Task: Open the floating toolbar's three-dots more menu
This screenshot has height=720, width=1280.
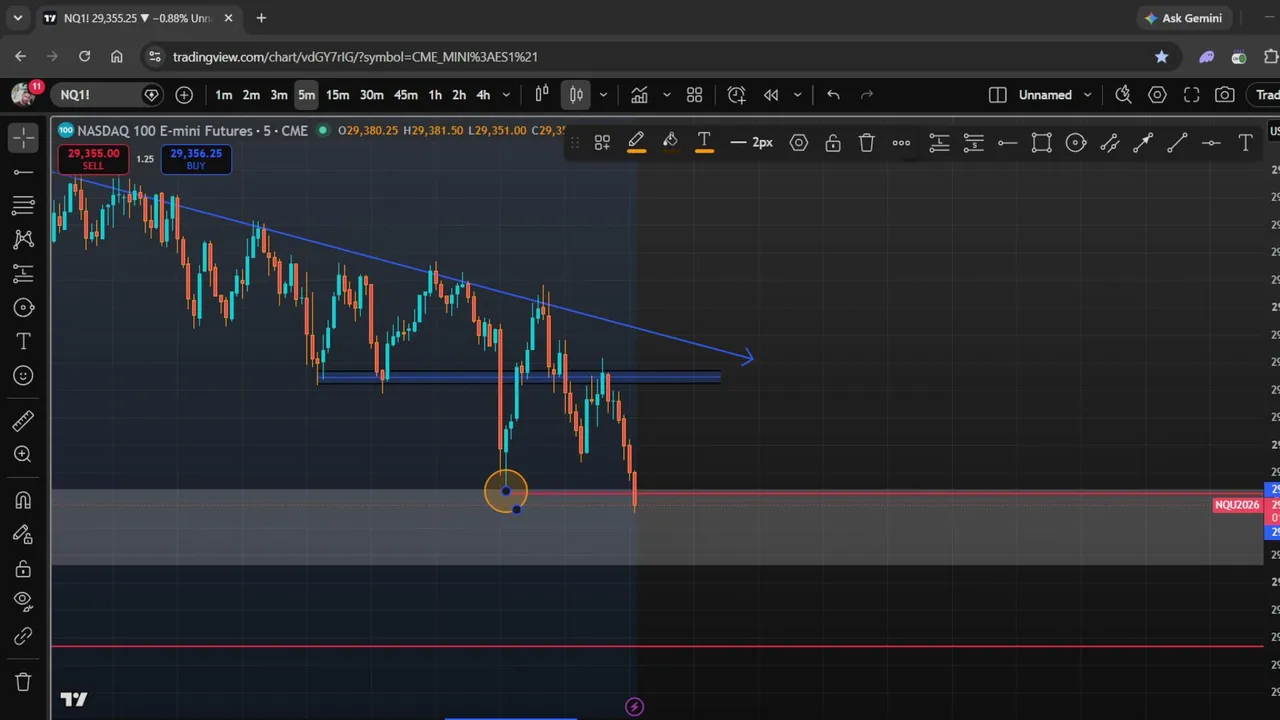Action: (901, 143)
